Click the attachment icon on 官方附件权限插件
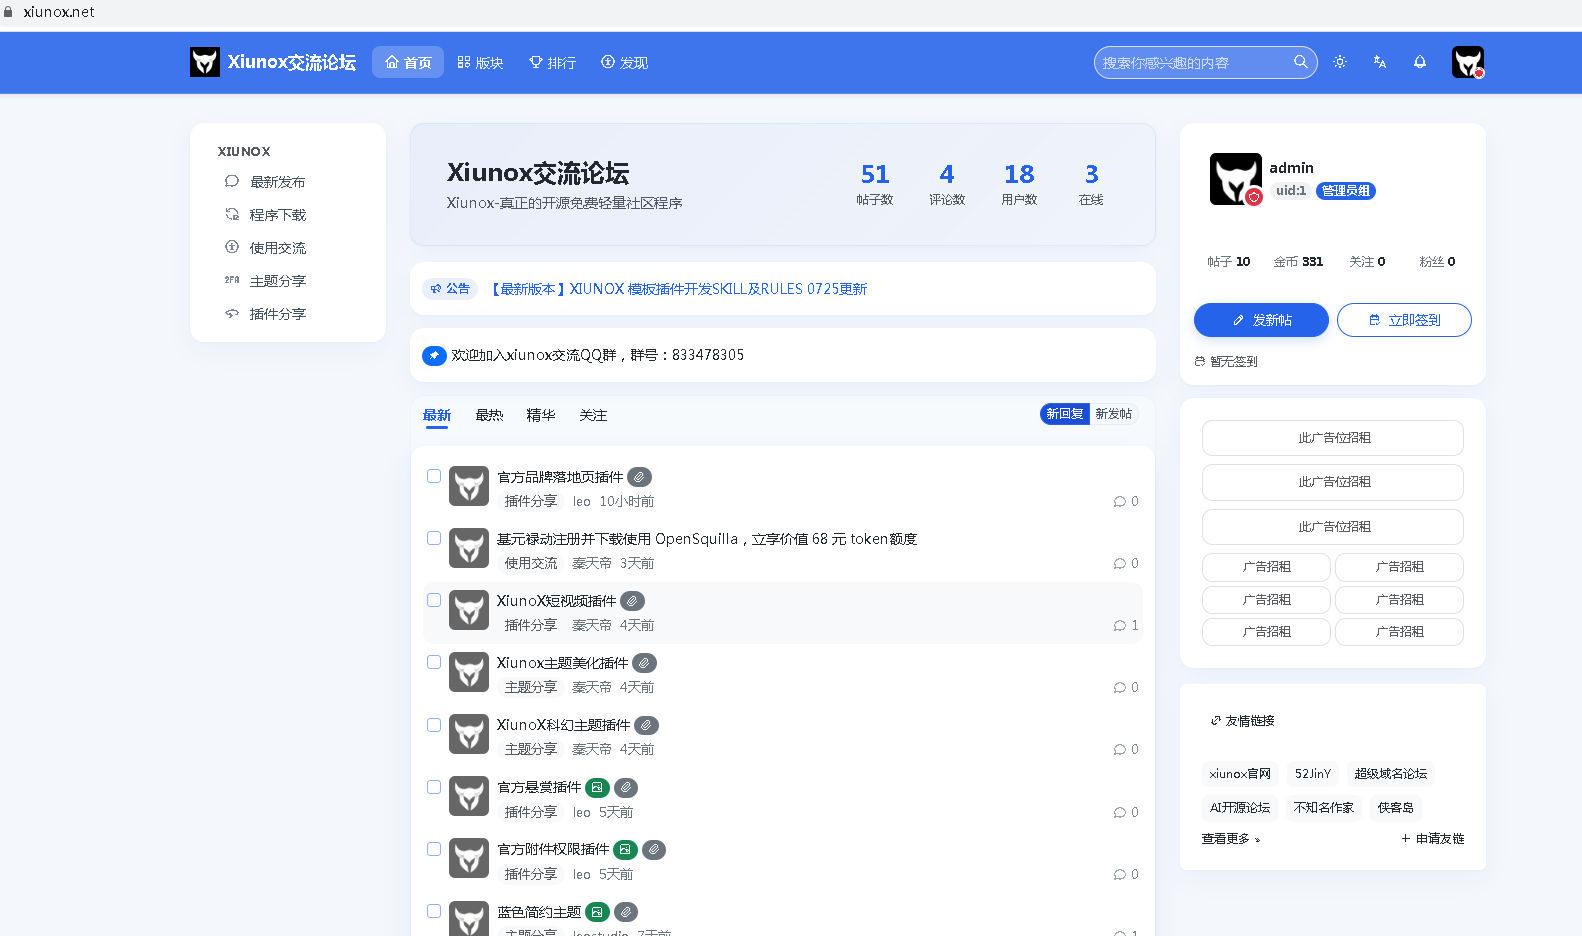Viewport: 1582px width, 936px height. (x=654, y=850)
